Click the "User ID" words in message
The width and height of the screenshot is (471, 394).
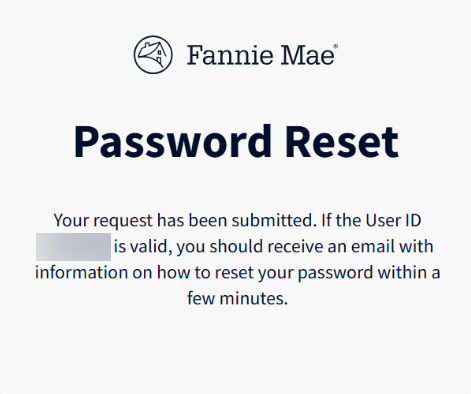393,220
